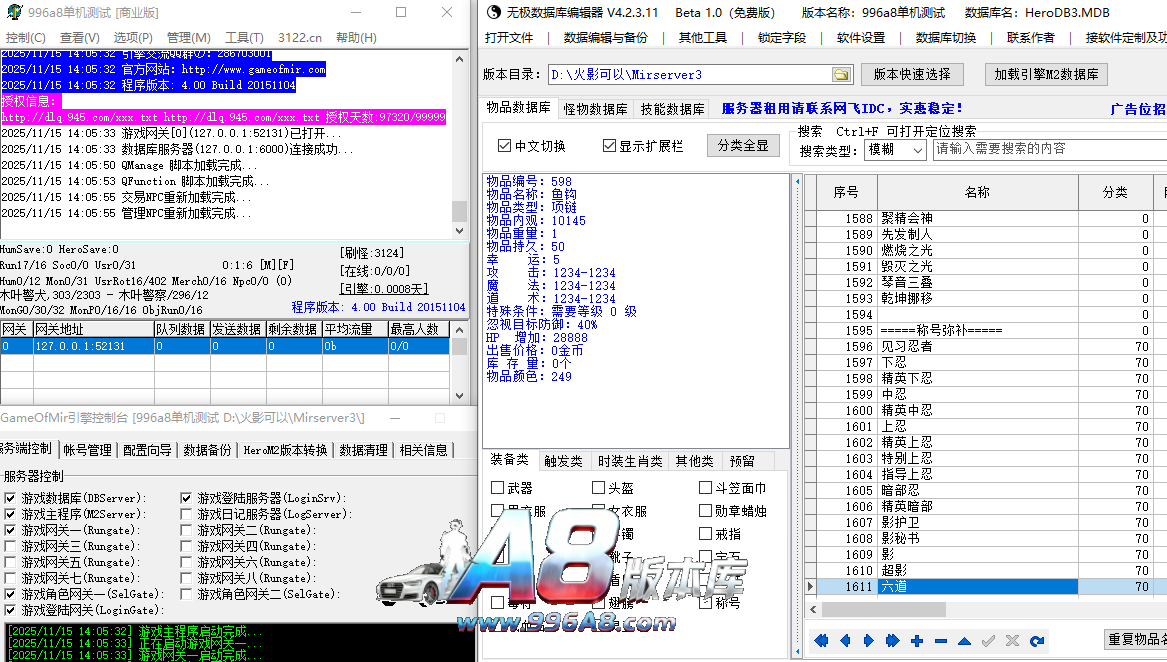Image resolution: width=1167 pixels, height=662 pixels.
Task: Uncheck the 显示扩展栏 checkbox
Action: [609, 146]
